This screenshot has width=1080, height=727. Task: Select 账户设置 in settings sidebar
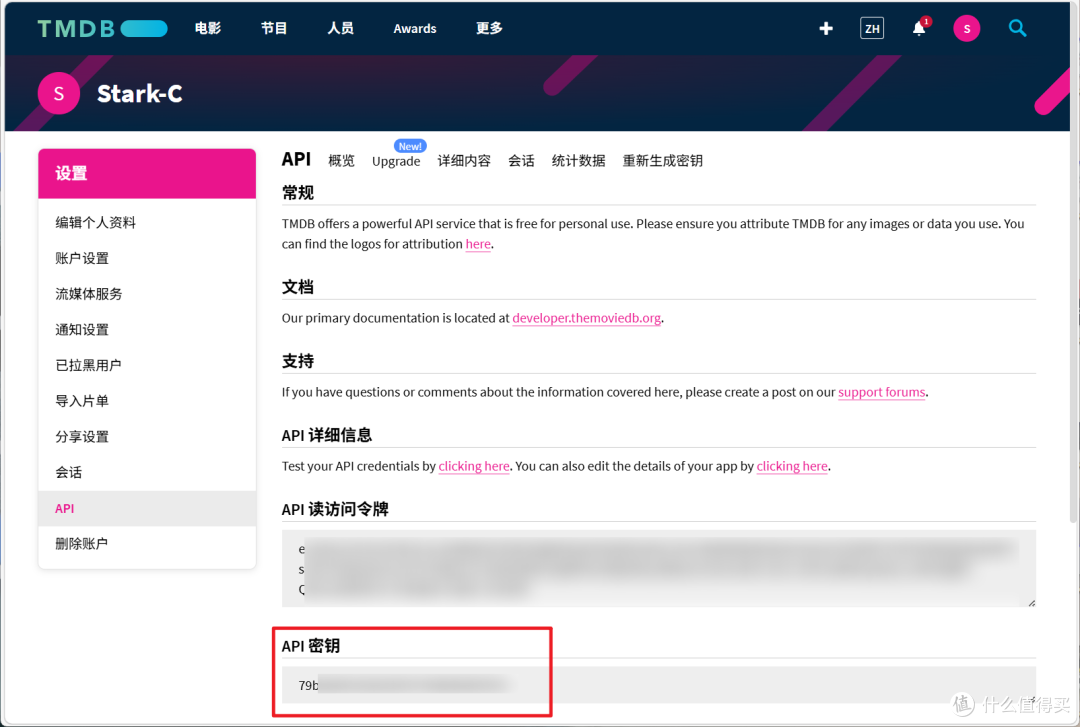click(x=147, y=258)
